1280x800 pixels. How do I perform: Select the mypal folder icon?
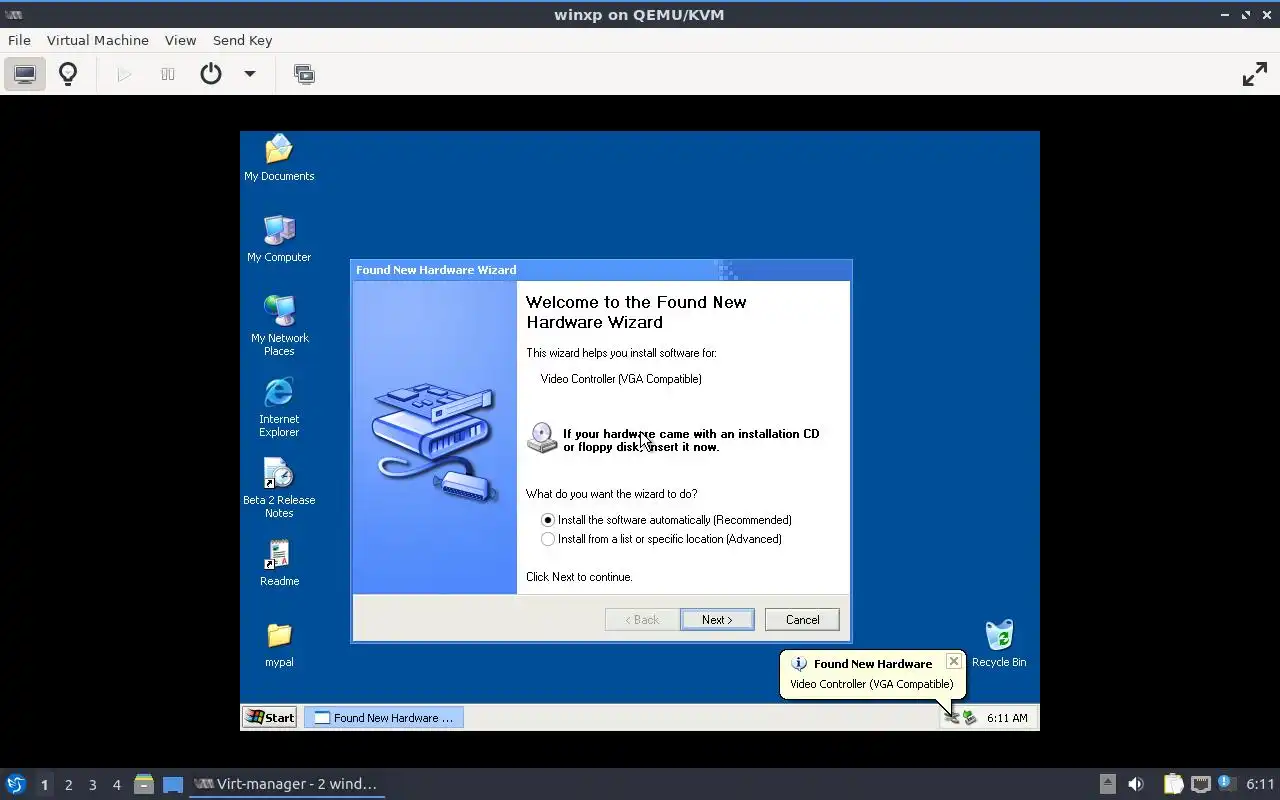click(279, 645)
